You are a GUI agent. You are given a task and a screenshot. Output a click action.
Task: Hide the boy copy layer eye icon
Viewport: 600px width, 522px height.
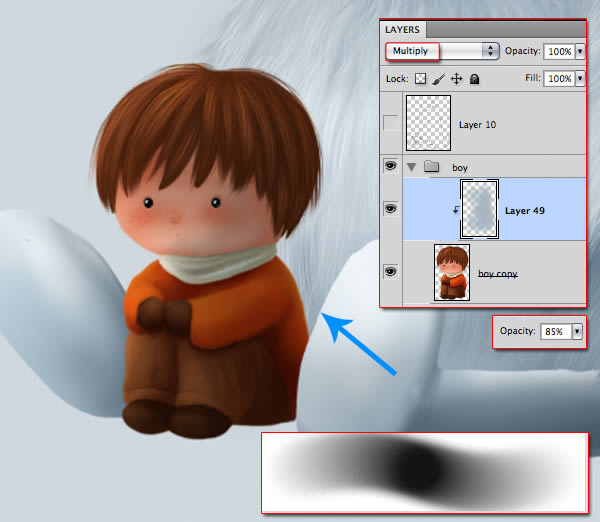tap(390, 271)
